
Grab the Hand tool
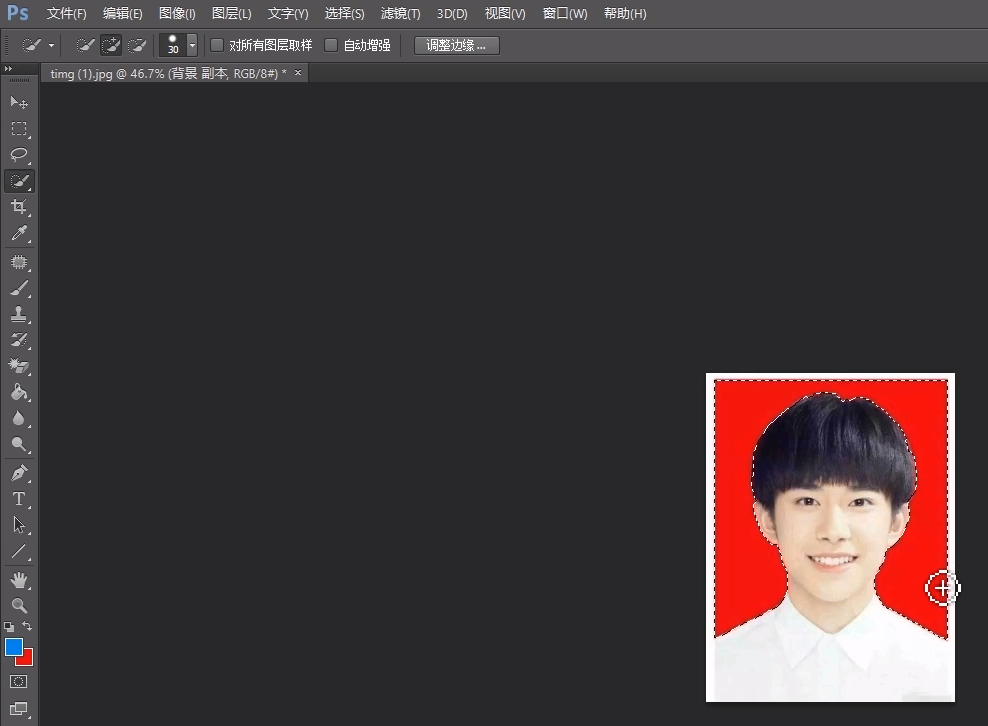coord(19,579)
